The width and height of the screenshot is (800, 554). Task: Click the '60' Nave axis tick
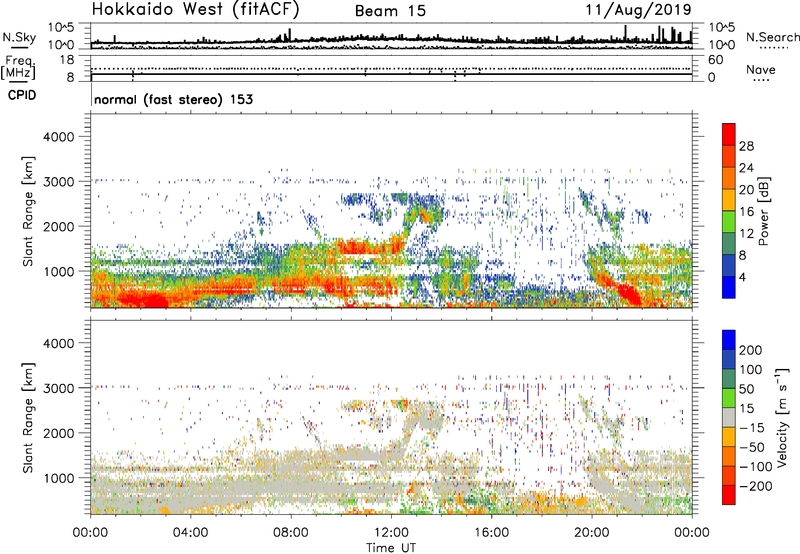(x=715, y=60)
